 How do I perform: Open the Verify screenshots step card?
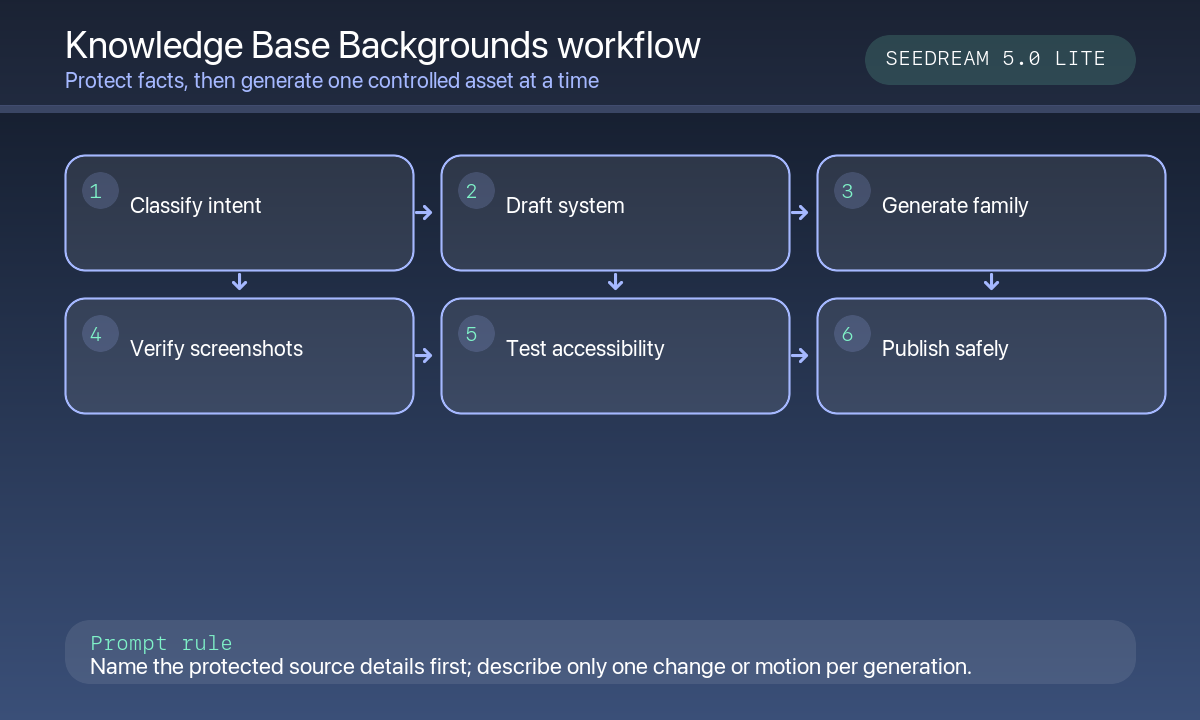(x=239, y=356)
